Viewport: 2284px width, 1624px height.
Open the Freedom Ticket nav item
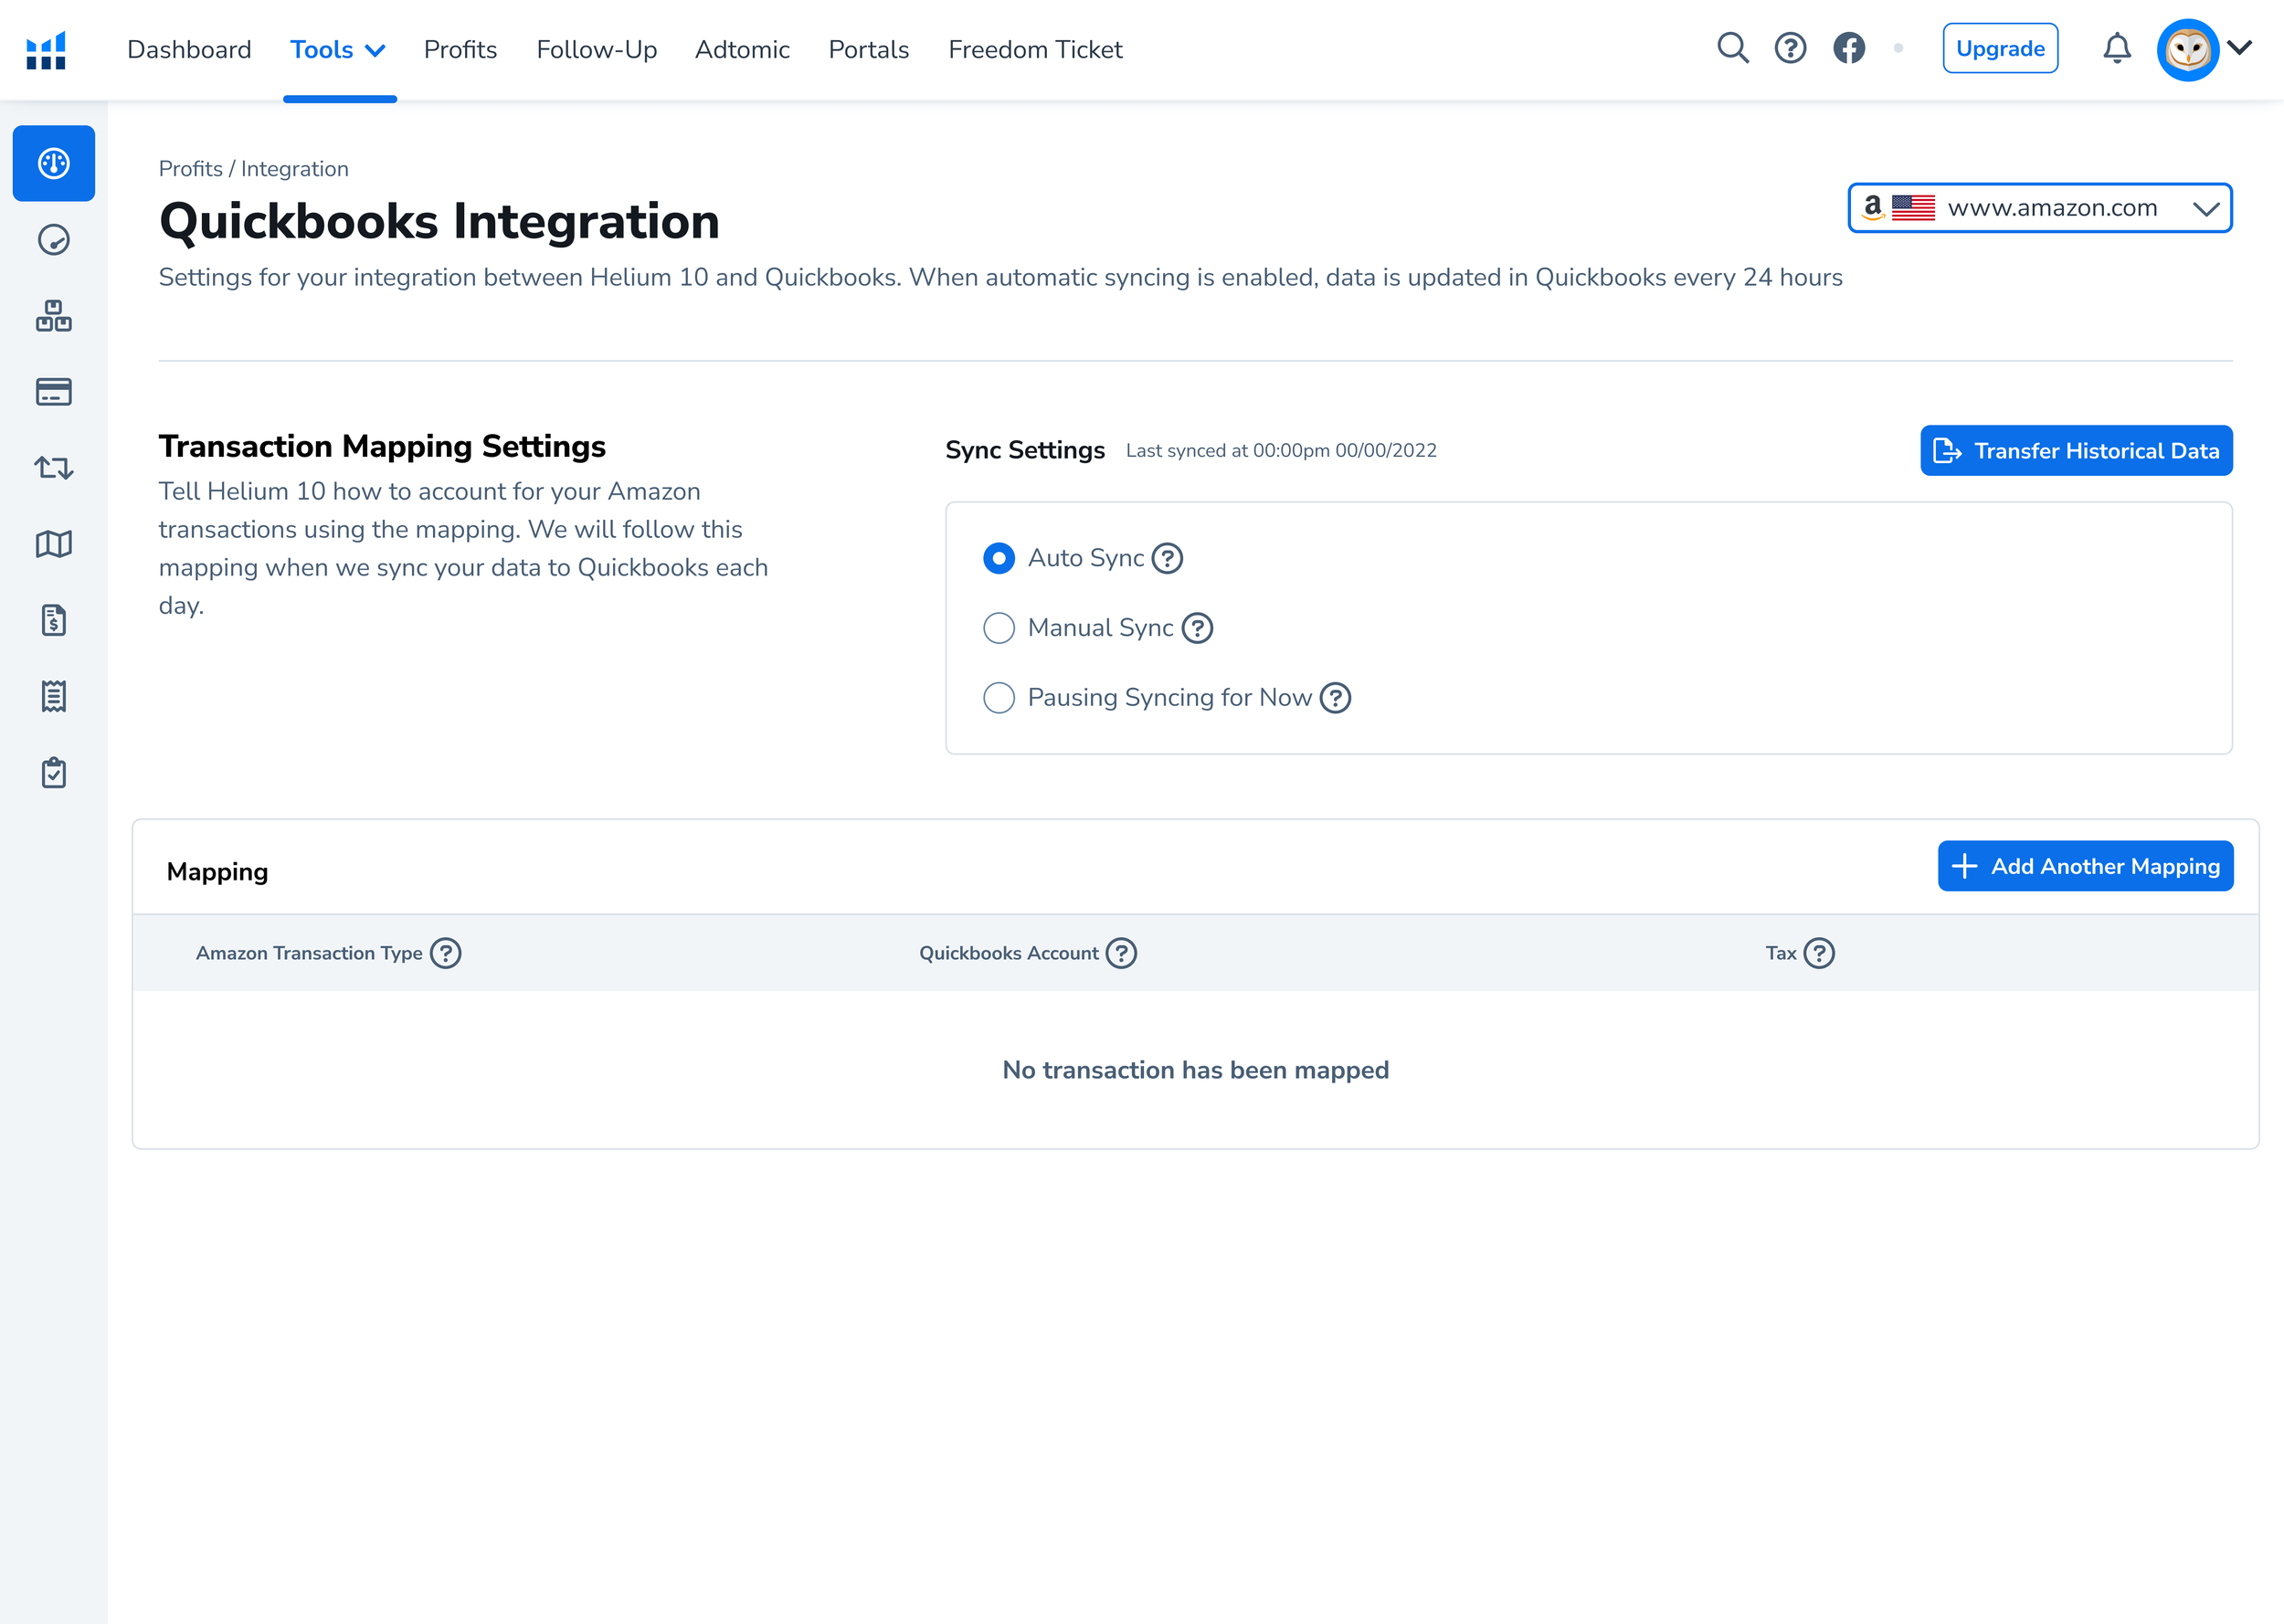click(1035, 50)
